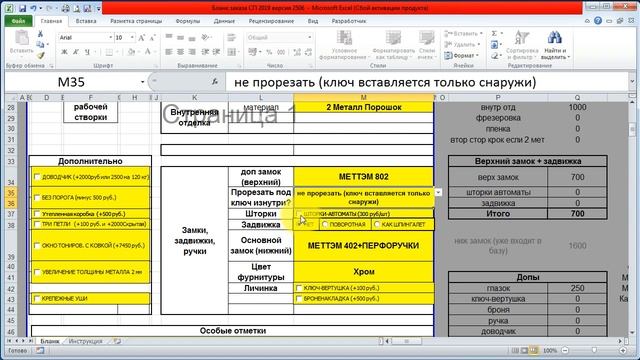This screenshot has width=640, height=360.
Task: Open the font size dropdown
Action: tap(132, 38)
